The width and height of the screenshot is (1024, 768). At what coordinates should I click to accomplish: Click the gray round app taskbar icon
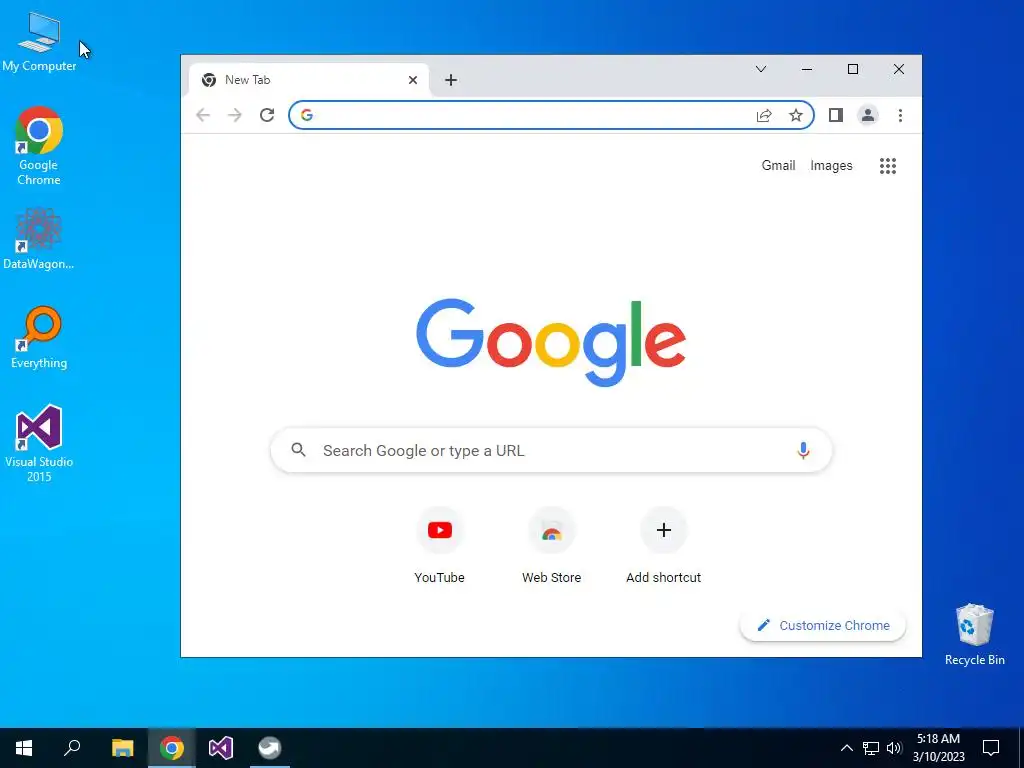[x=270, y=748]
